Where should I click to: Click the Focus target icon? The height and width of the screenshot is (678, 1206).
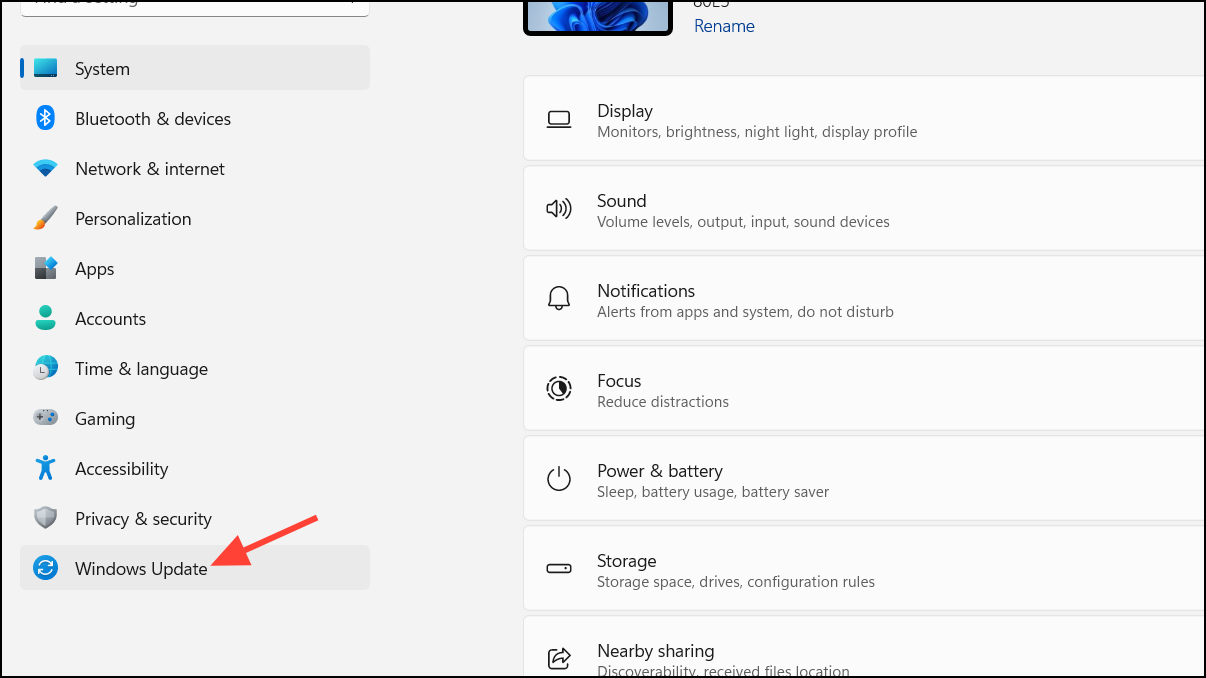(x=559, y=388)
